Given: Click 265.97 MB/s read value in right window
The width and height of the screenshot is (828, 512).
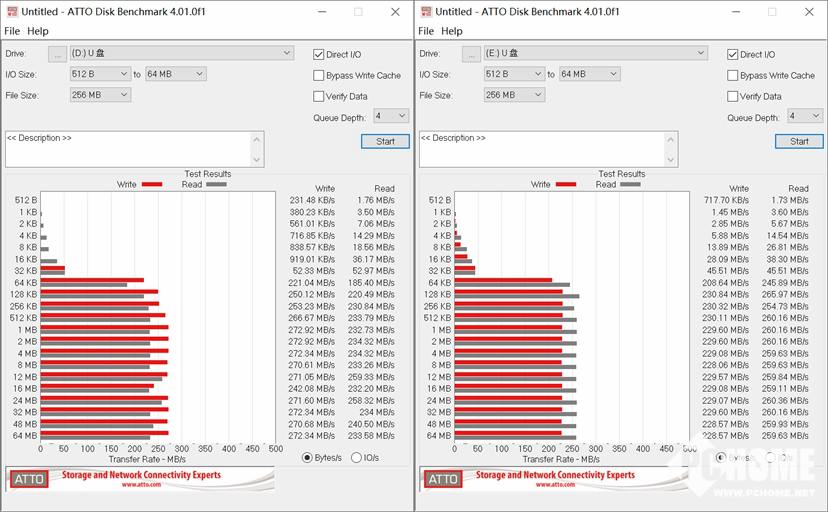Looking at the screenshot, I should (785, 295).
